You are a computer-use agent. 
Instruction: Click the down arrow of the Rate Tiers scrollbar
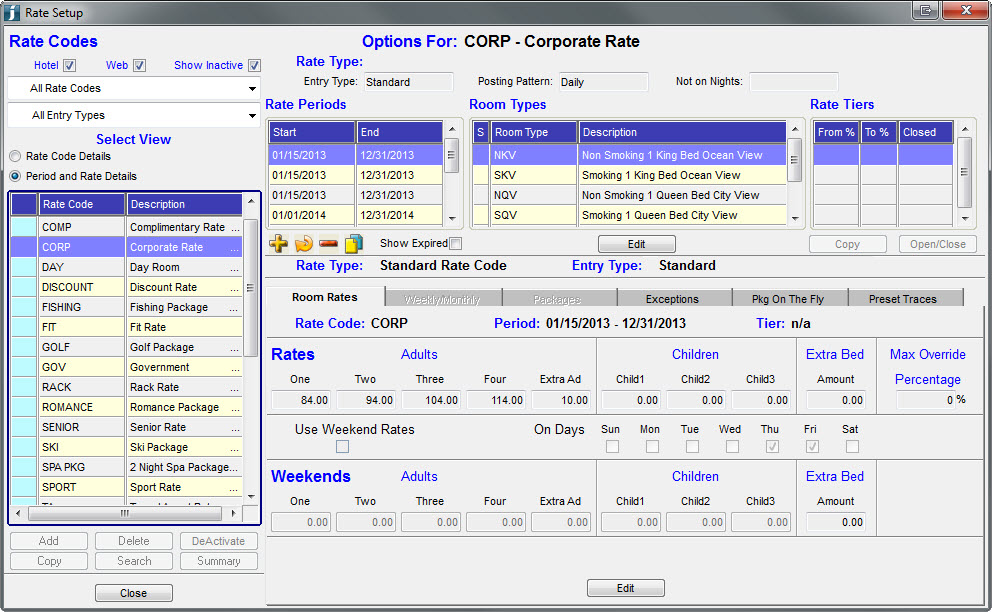[964, 218]
